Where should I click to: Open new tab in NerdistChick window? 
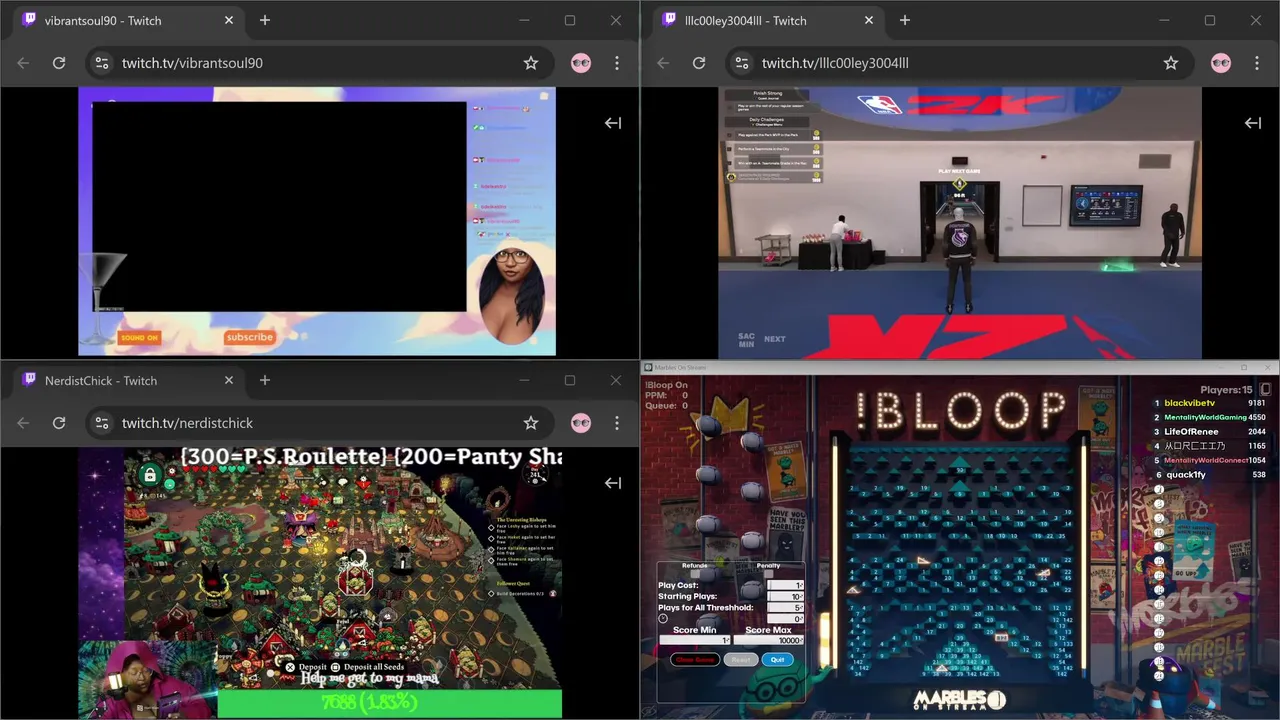pyautogui.click(x=265, y=380)
